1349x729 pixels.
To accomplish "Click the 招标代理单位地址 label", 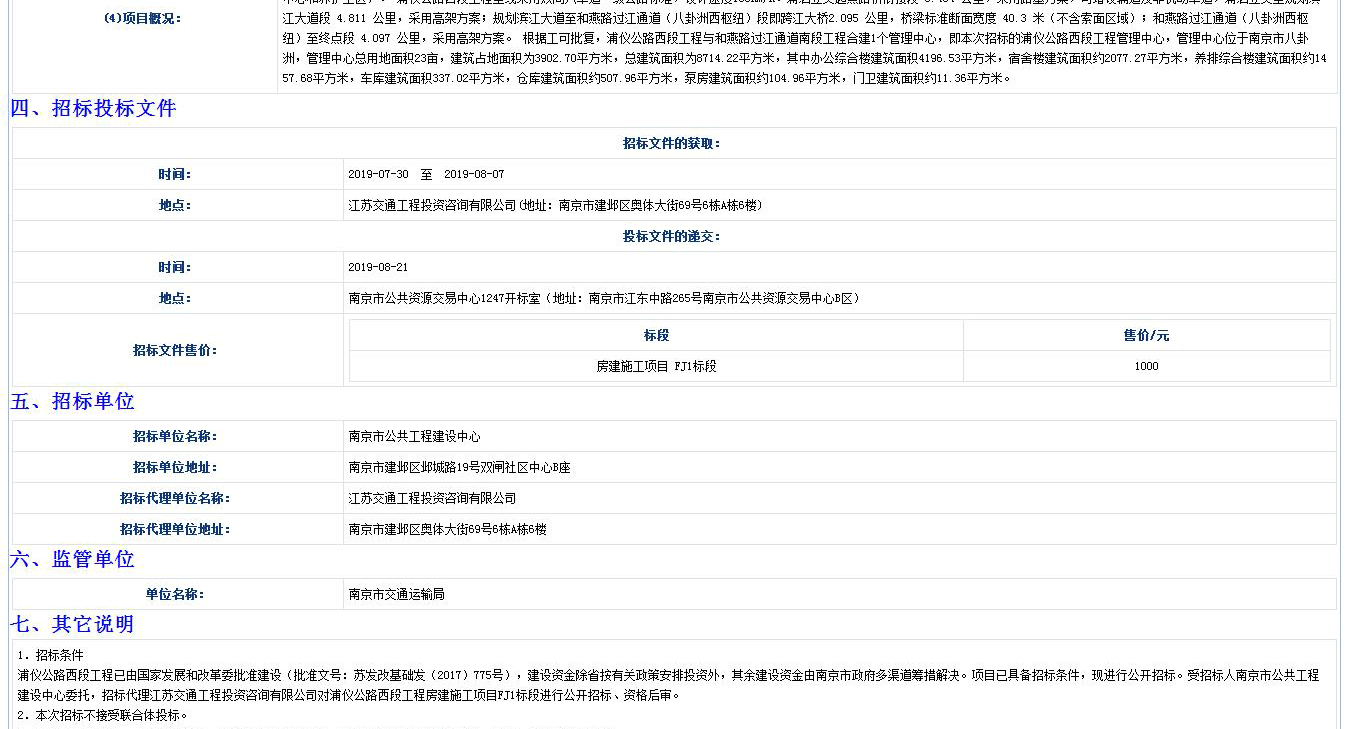I will 175,529.
